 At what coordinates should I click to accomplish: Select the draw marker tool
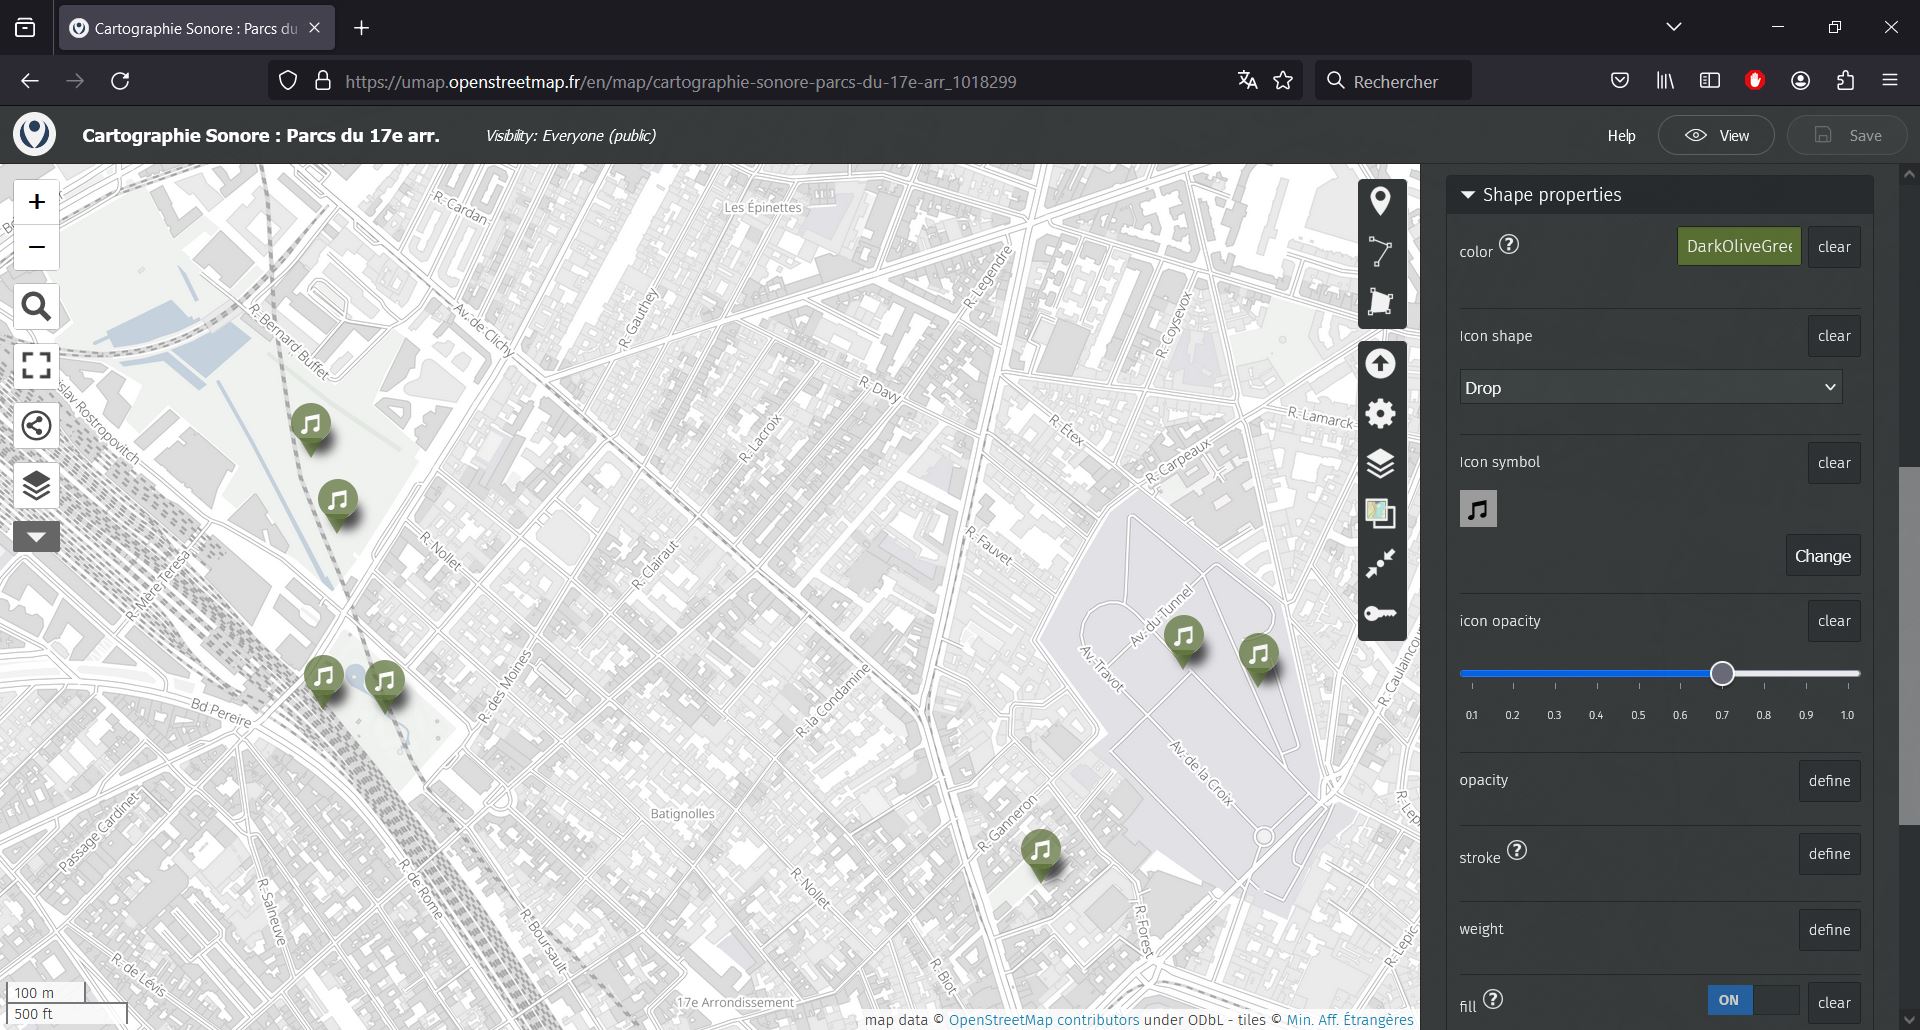click(x=1380, y=202)
